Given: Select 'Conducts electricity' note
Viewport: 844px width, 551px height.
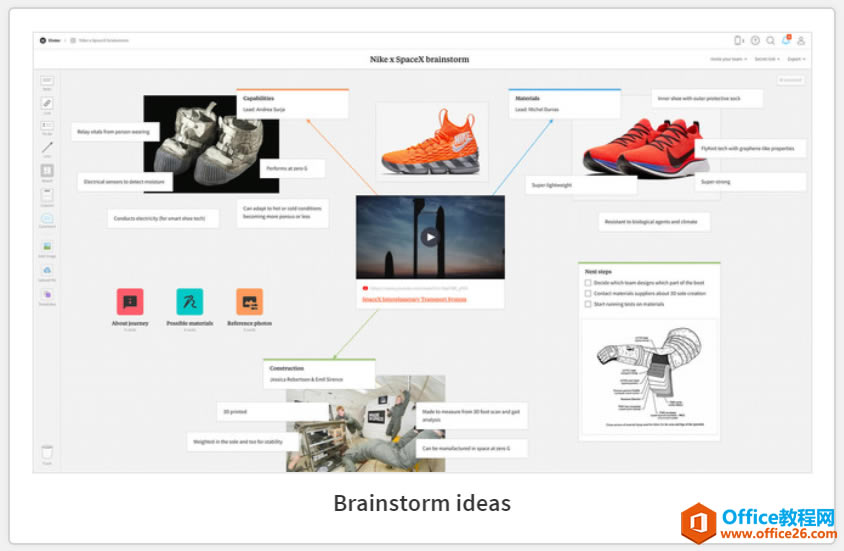Looking at the screenshot, I should coord(163,218).
